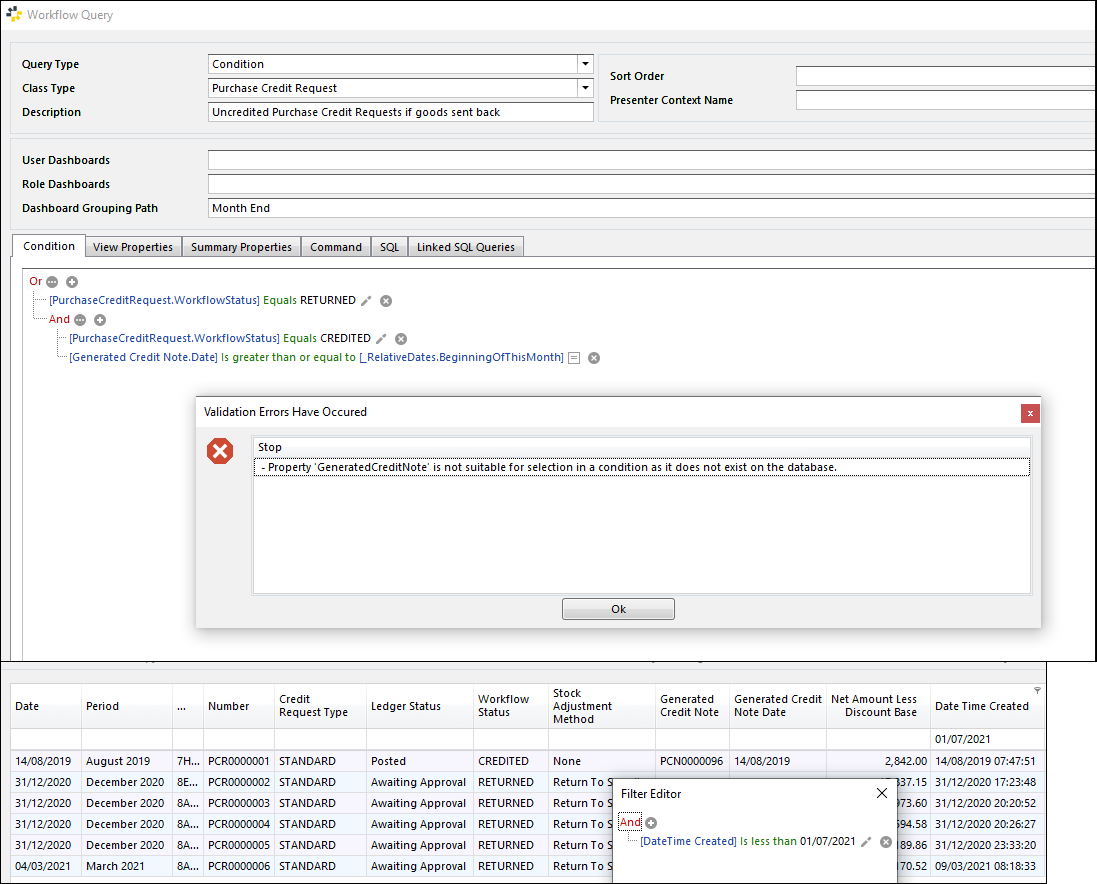
Task: Click the Presenter Context Name field
Action: (x=946, y=100)
